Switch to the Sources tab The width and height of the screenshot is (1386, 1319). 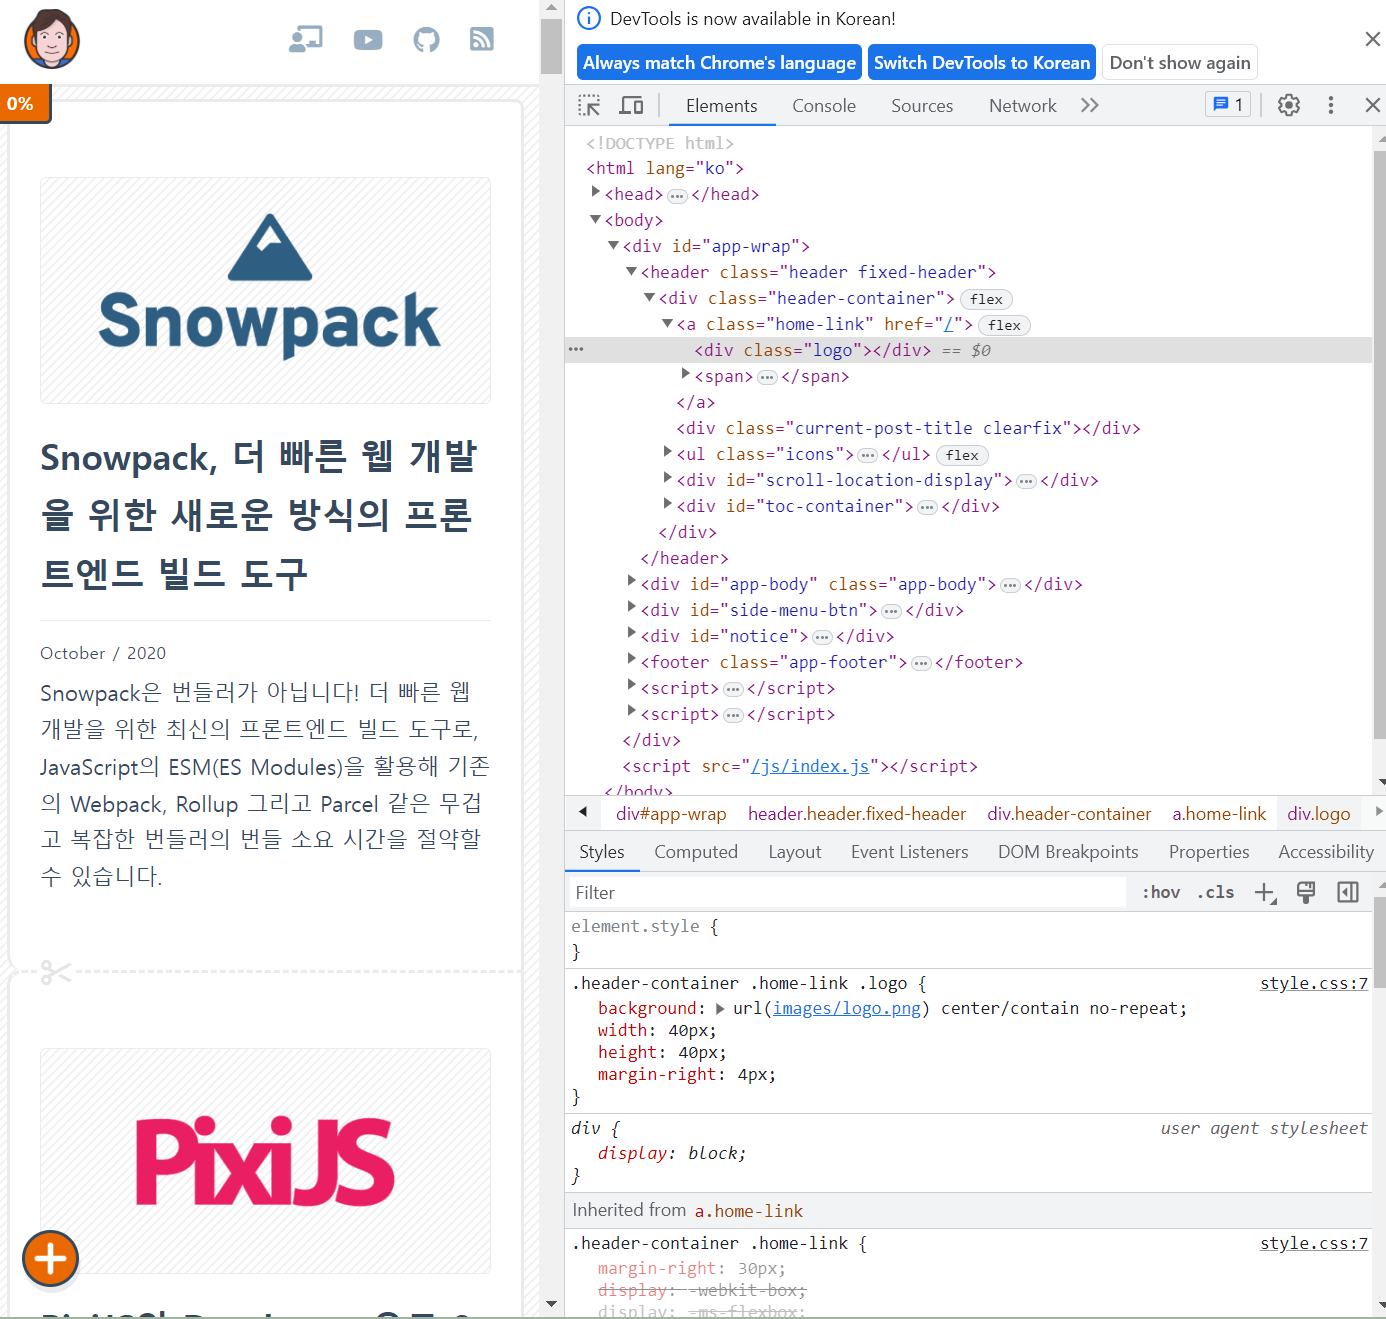point(922,106)
